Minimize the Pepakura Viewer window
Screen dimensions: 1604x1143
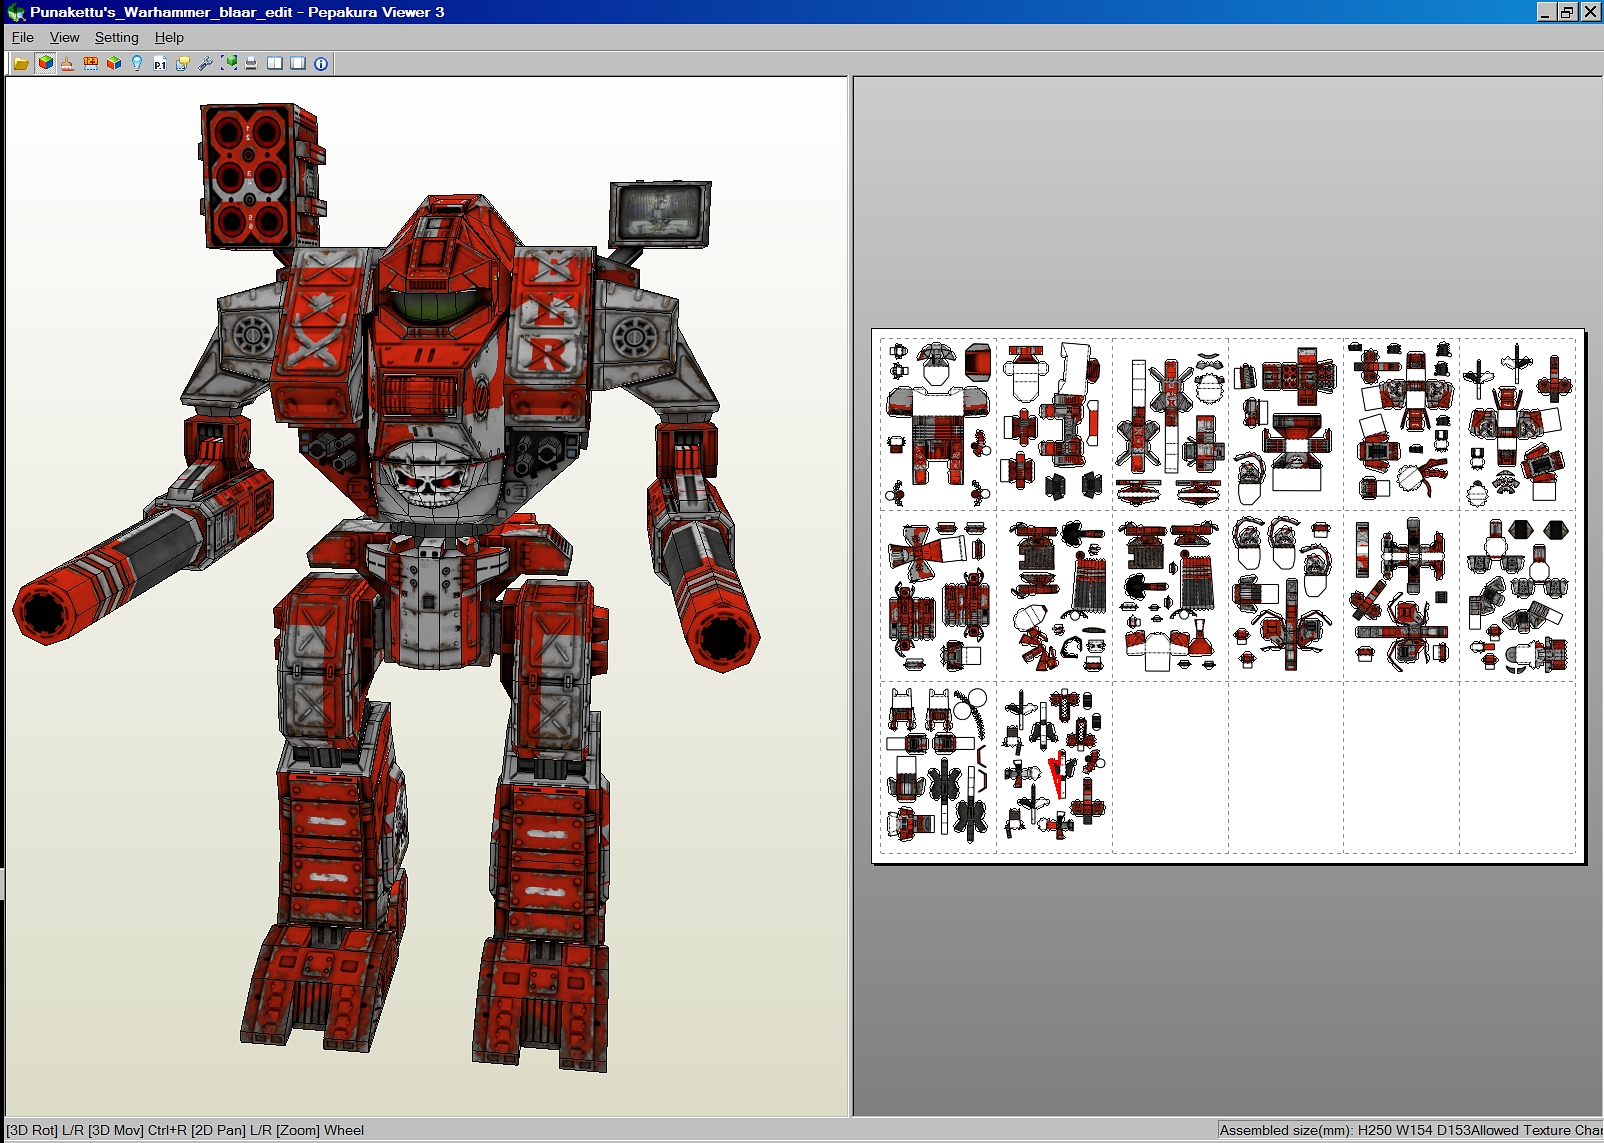tap(1545, 12)
